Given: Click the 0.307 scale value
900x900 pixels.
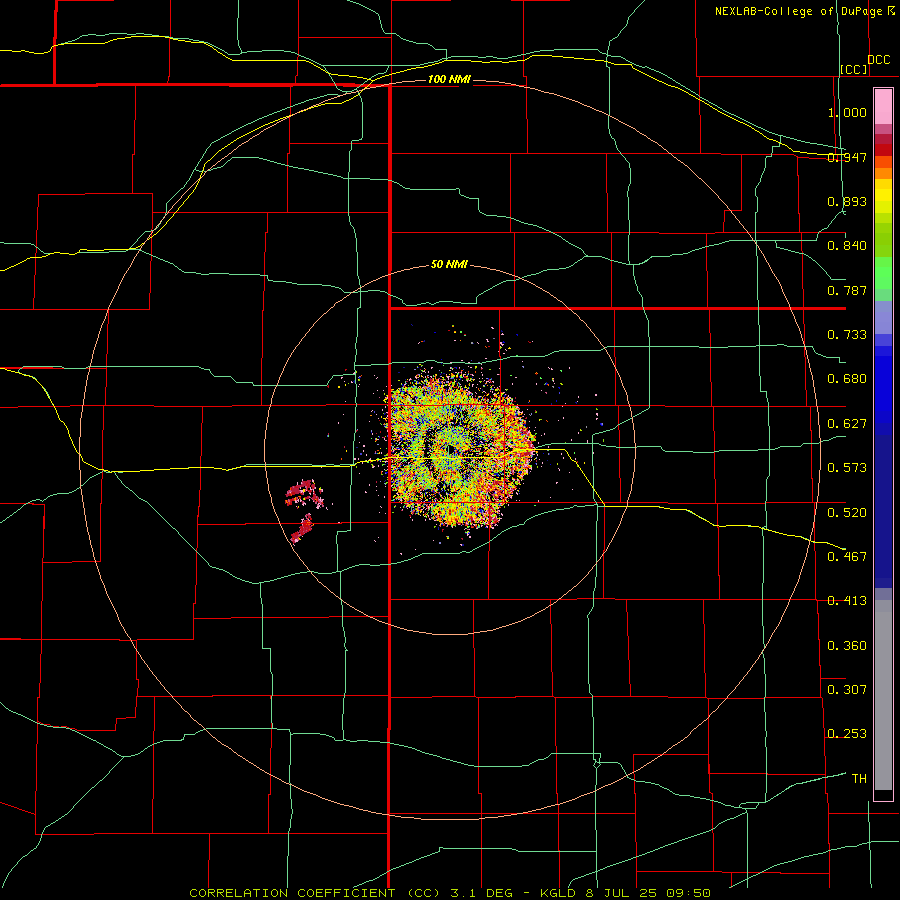Looking at the screenshot, I should click(847, 690).
